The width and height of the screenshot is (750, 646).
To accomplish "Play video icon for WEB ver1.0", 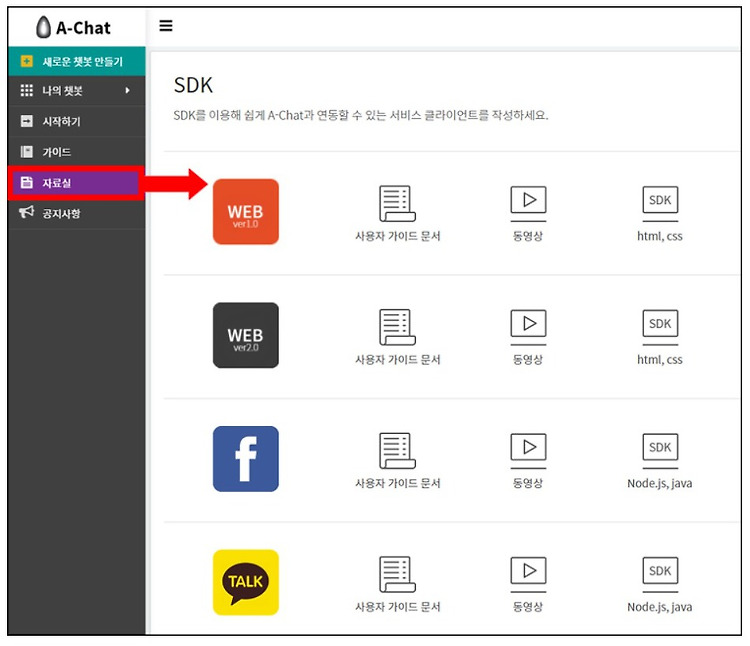I will [529, 203].
